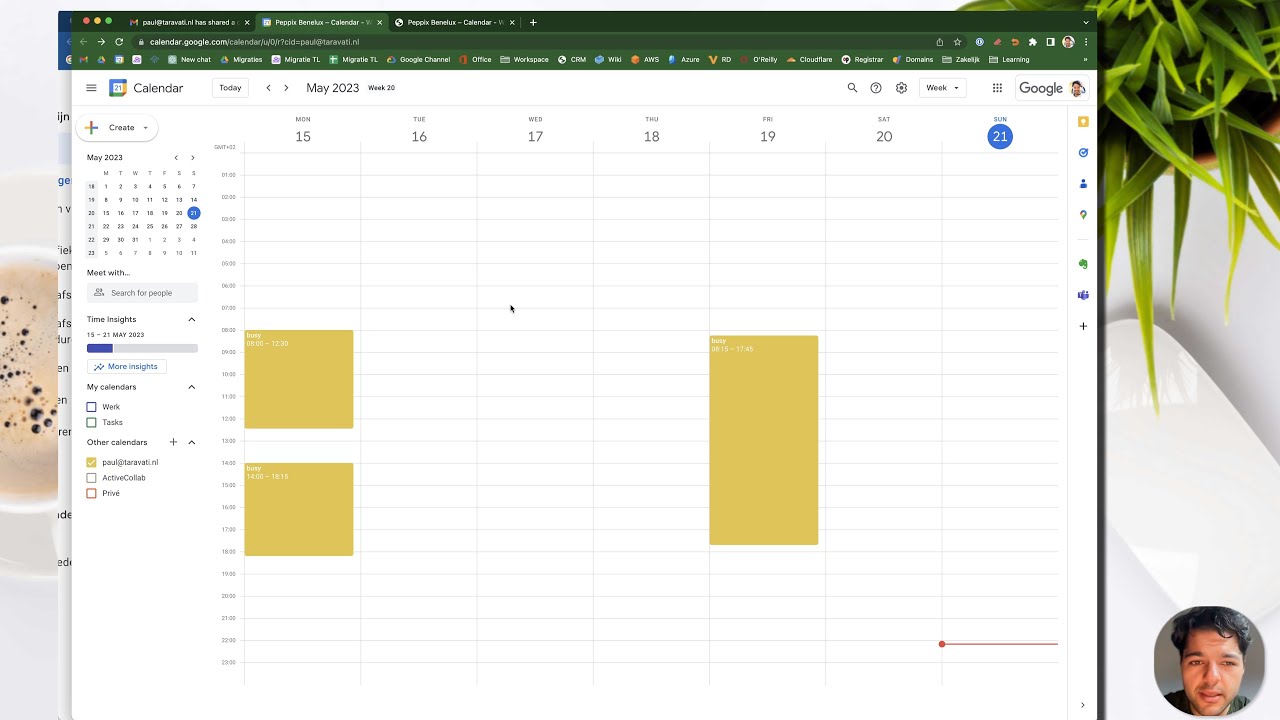Toggle the Tasks calendar checkbox
Viewport: 1280px width, 720px height.
coord(92,422)
